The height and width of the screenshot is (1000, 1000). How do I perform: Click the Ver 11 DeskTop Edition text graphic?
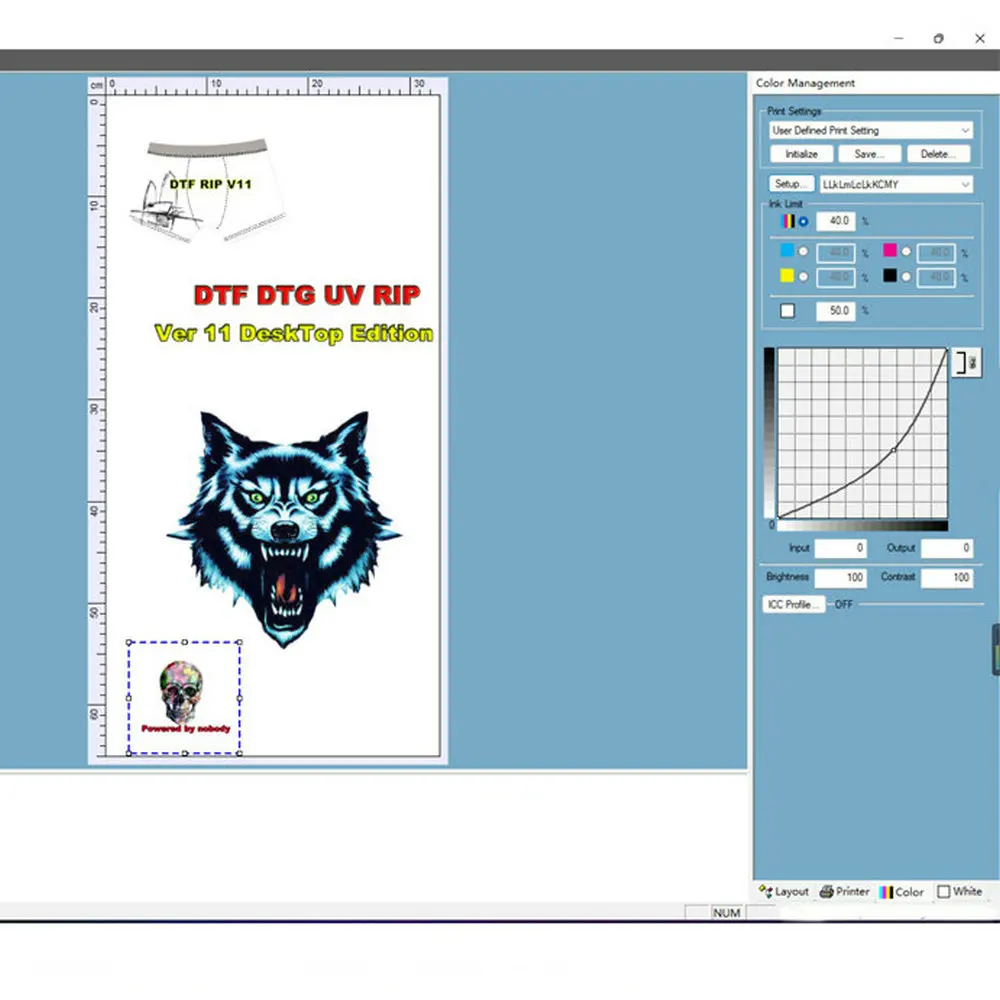(x=294, y=334)
